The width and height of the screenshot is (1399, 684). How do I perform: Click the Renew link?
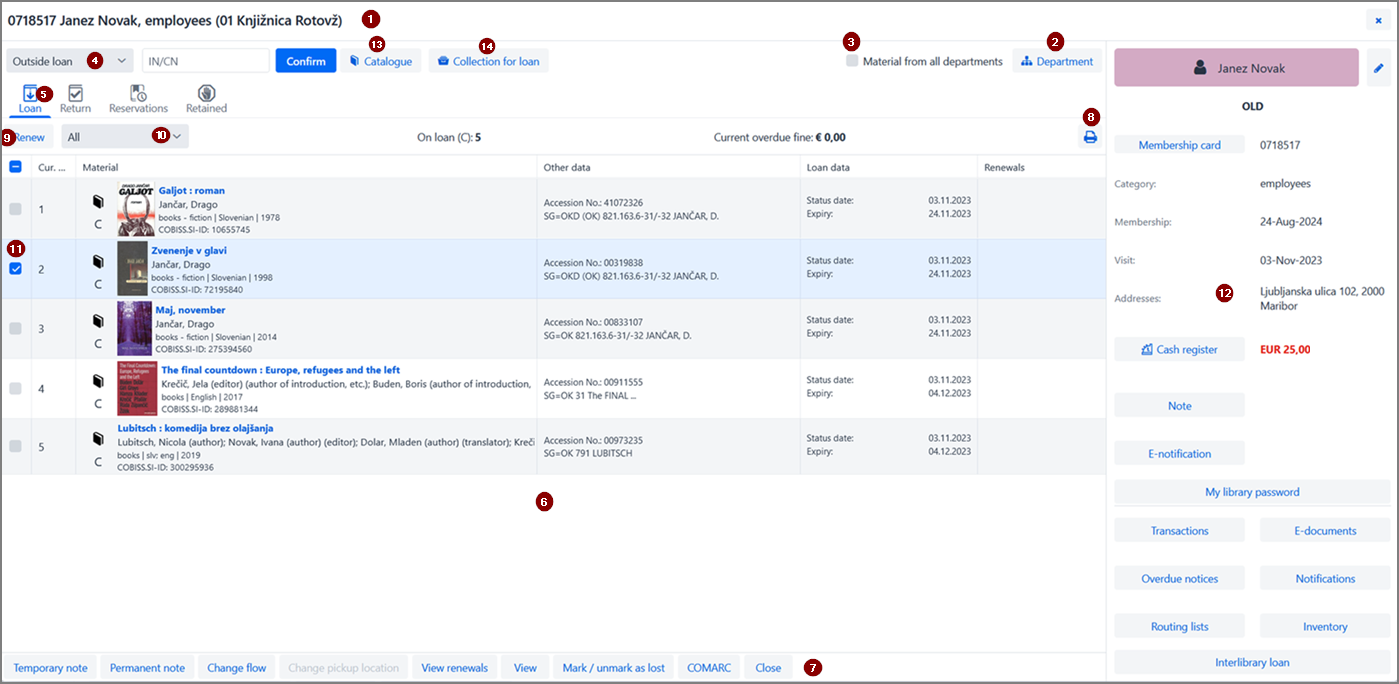point(29,136)
